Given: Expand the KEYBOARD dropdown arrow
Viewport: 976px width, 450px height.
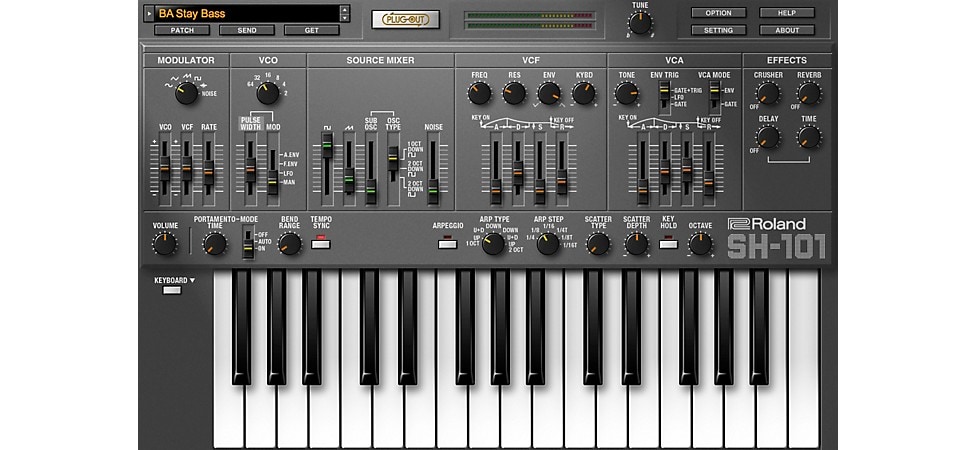Looking at the screenshot, I should tap(192, 281).
